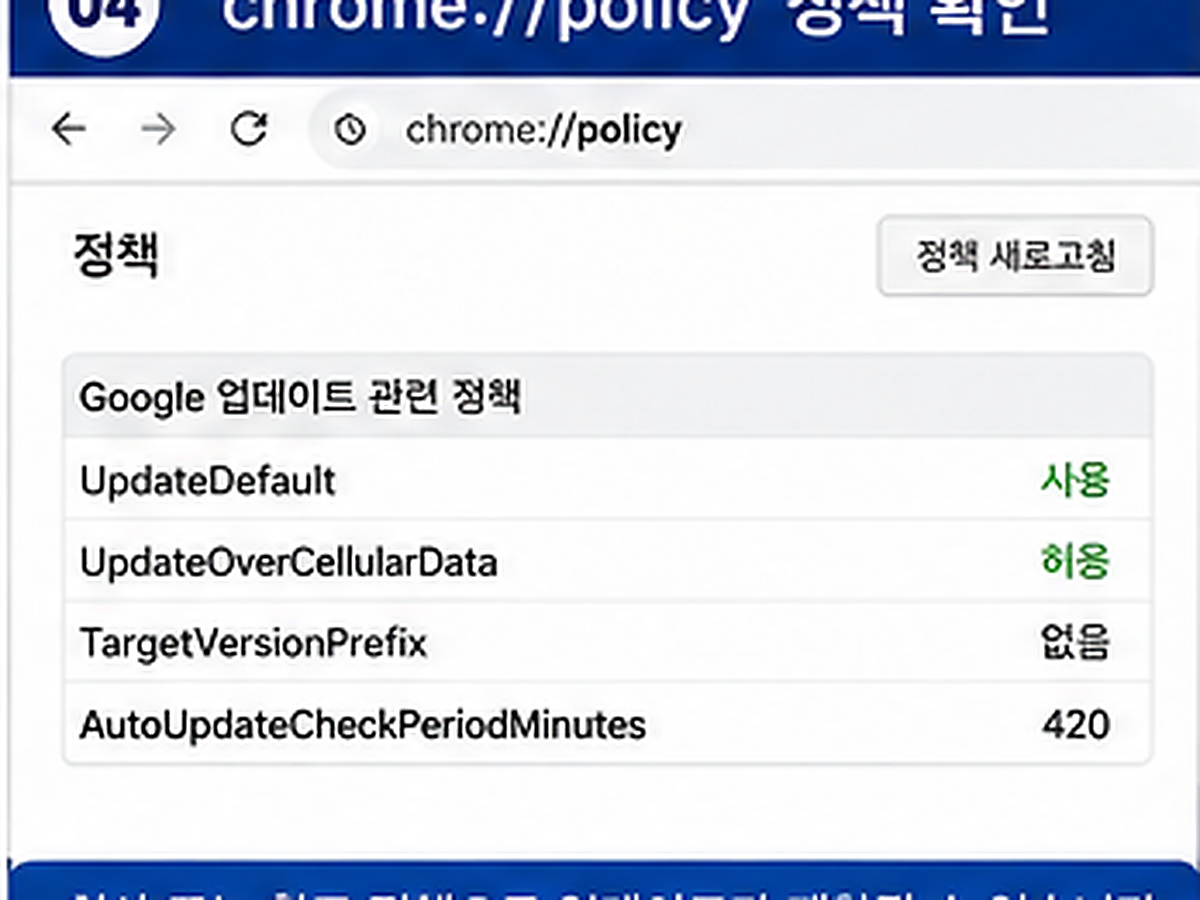Select the UpdateOverCellularData policy name

(289, 563)
